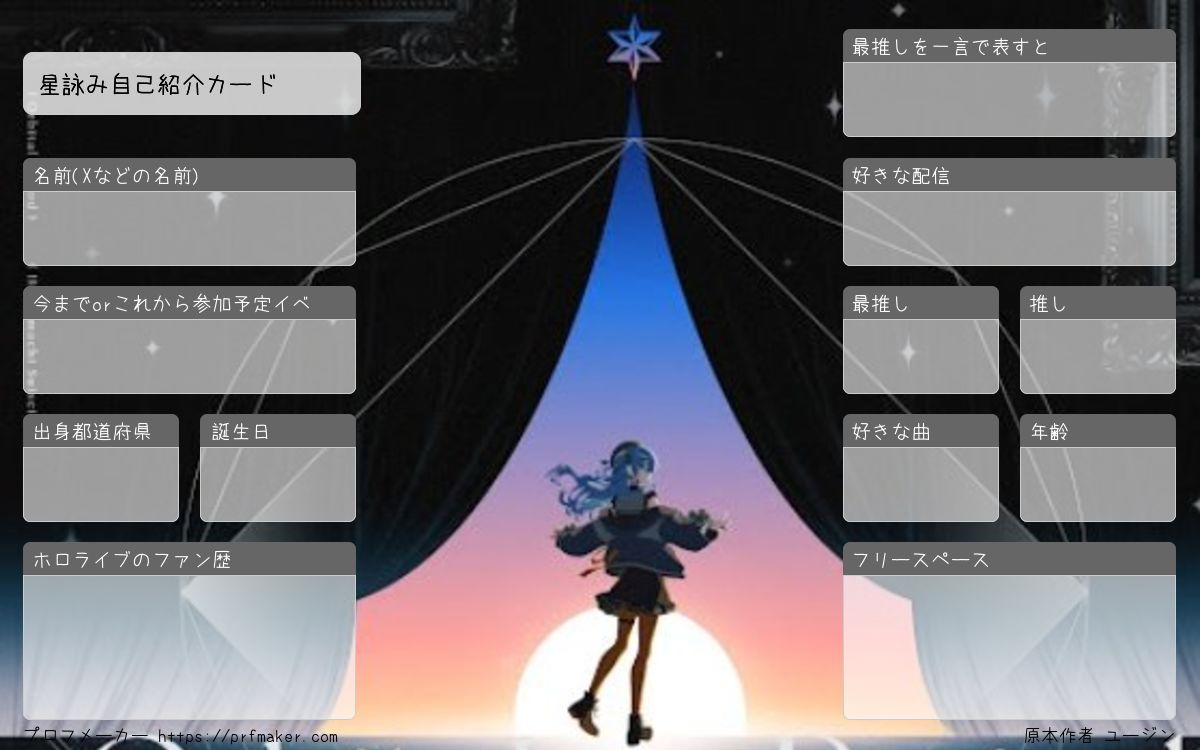Click the 最推し field
This screenshot has height=750, width=1200.
921,356
